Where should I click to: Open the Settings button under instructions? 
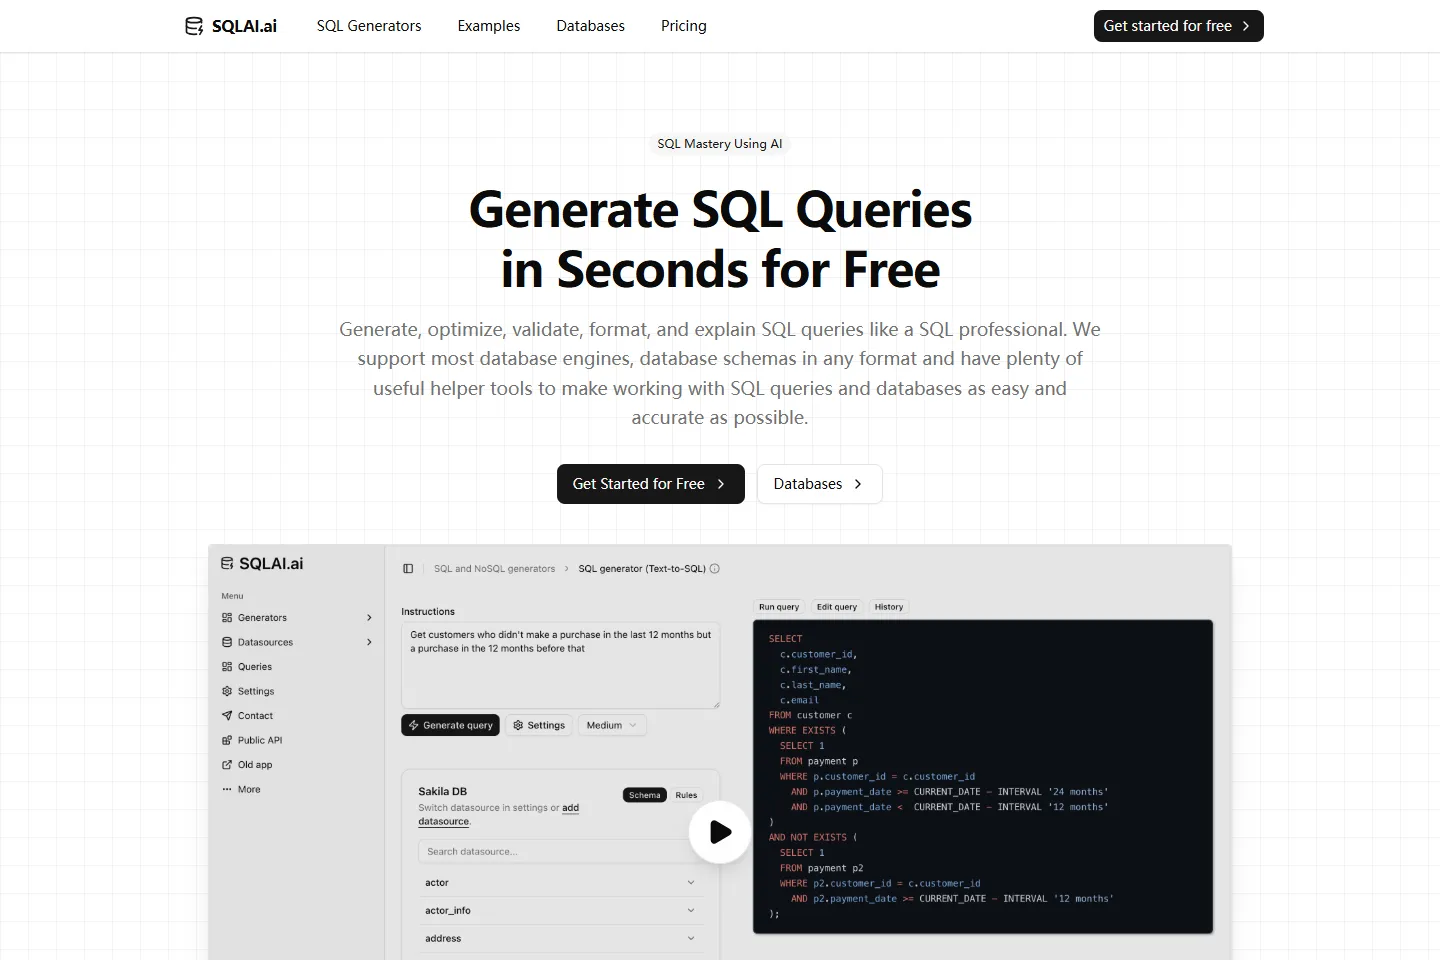tap(539, 725)
